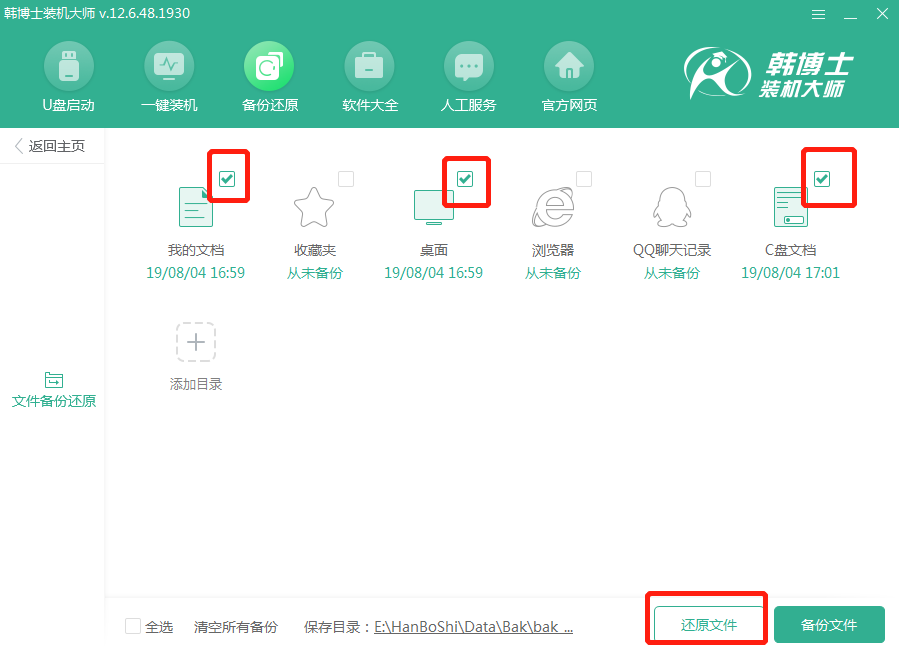Screen dimensions: 899x646
Task: Click 返回主页 to return home
Action: (x=52, y=145)
